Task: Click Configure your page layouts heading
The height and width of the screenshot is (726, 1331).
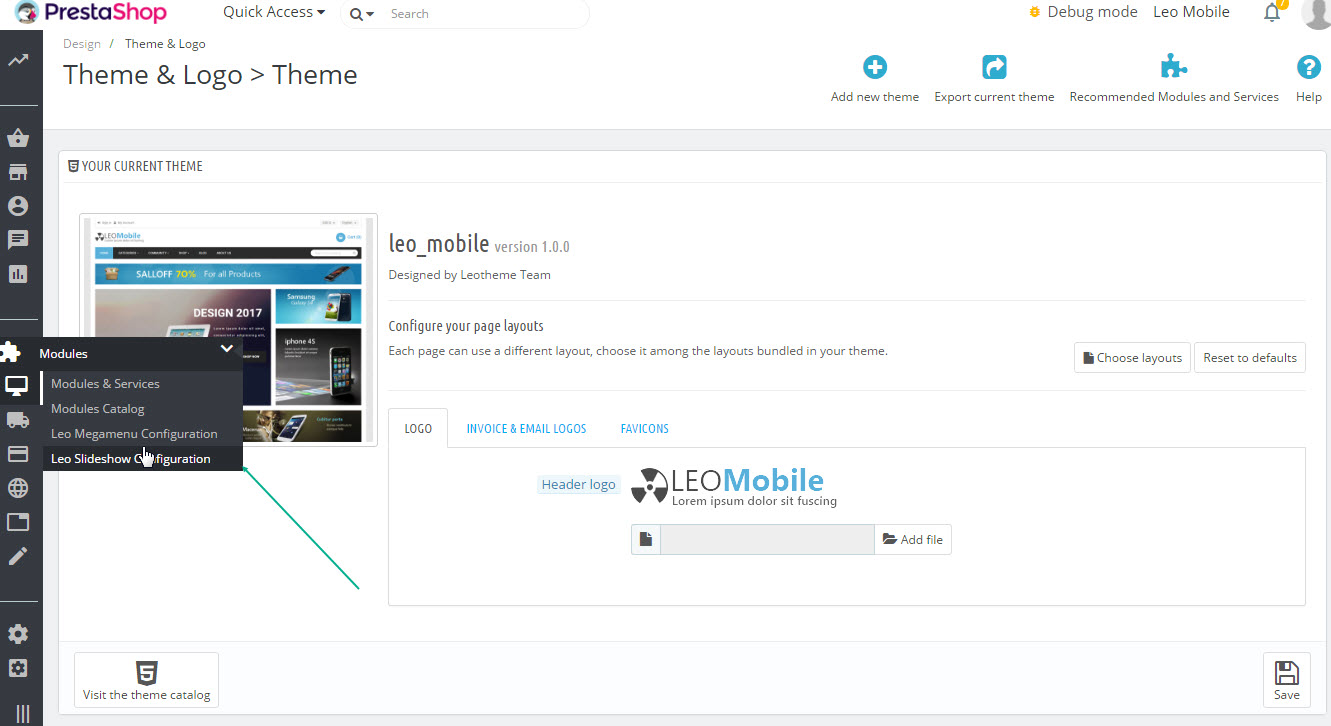Action: (466, 326)
